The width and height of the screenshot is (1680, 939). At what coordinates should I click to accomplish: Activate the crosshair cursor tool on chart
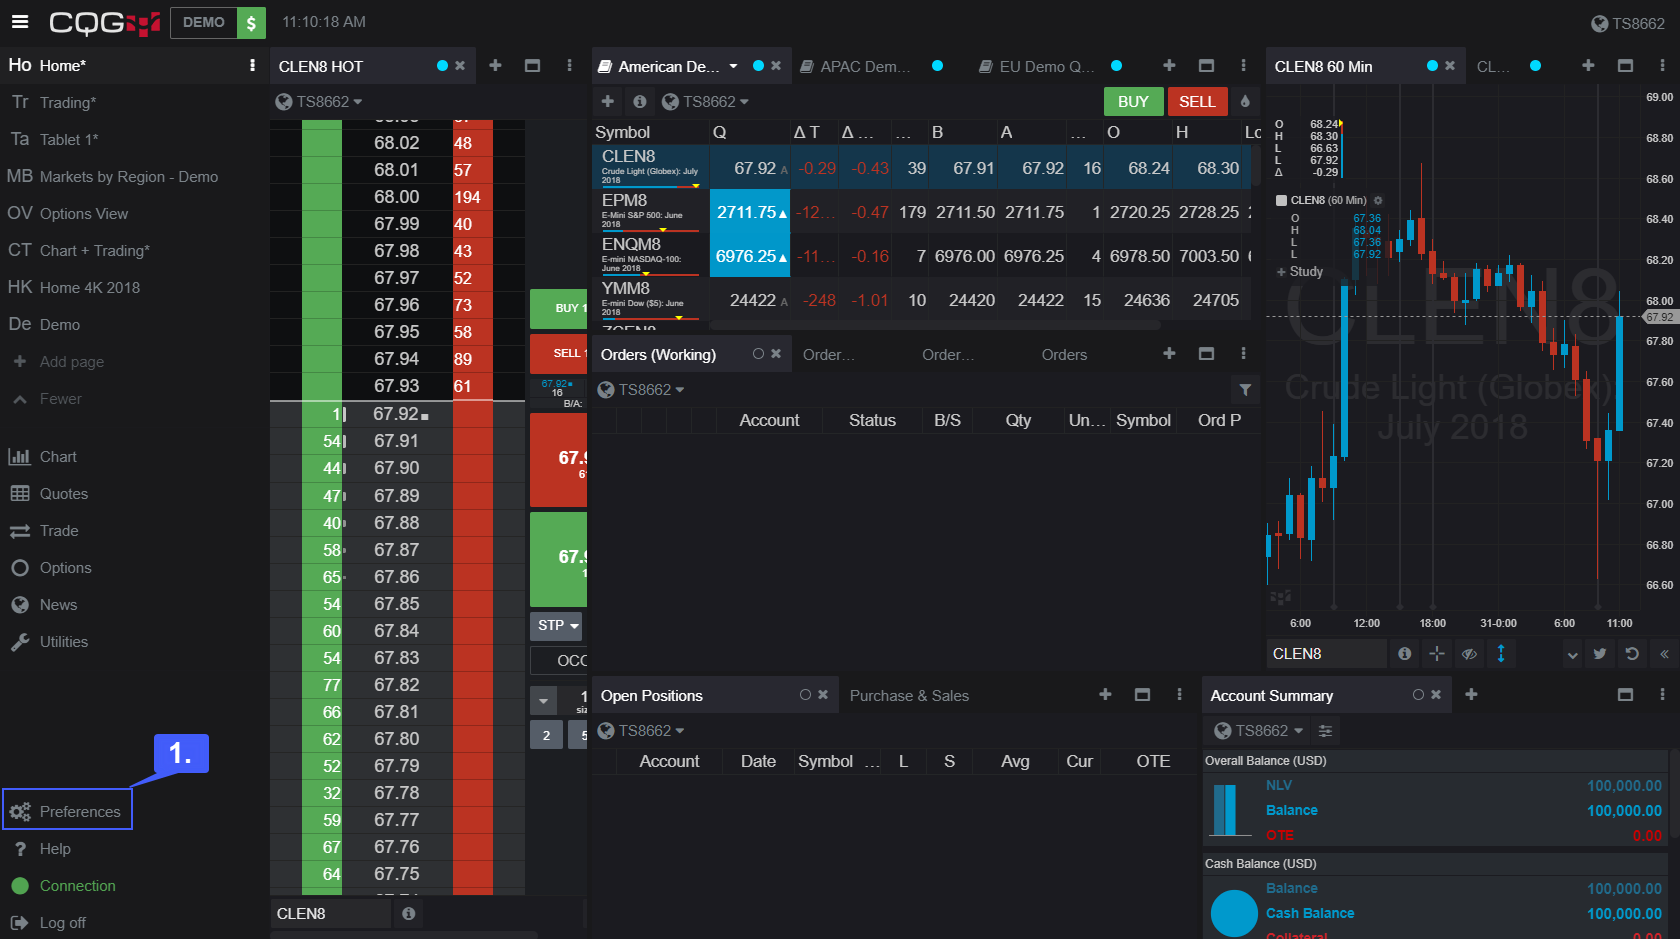click(1437, 654)
